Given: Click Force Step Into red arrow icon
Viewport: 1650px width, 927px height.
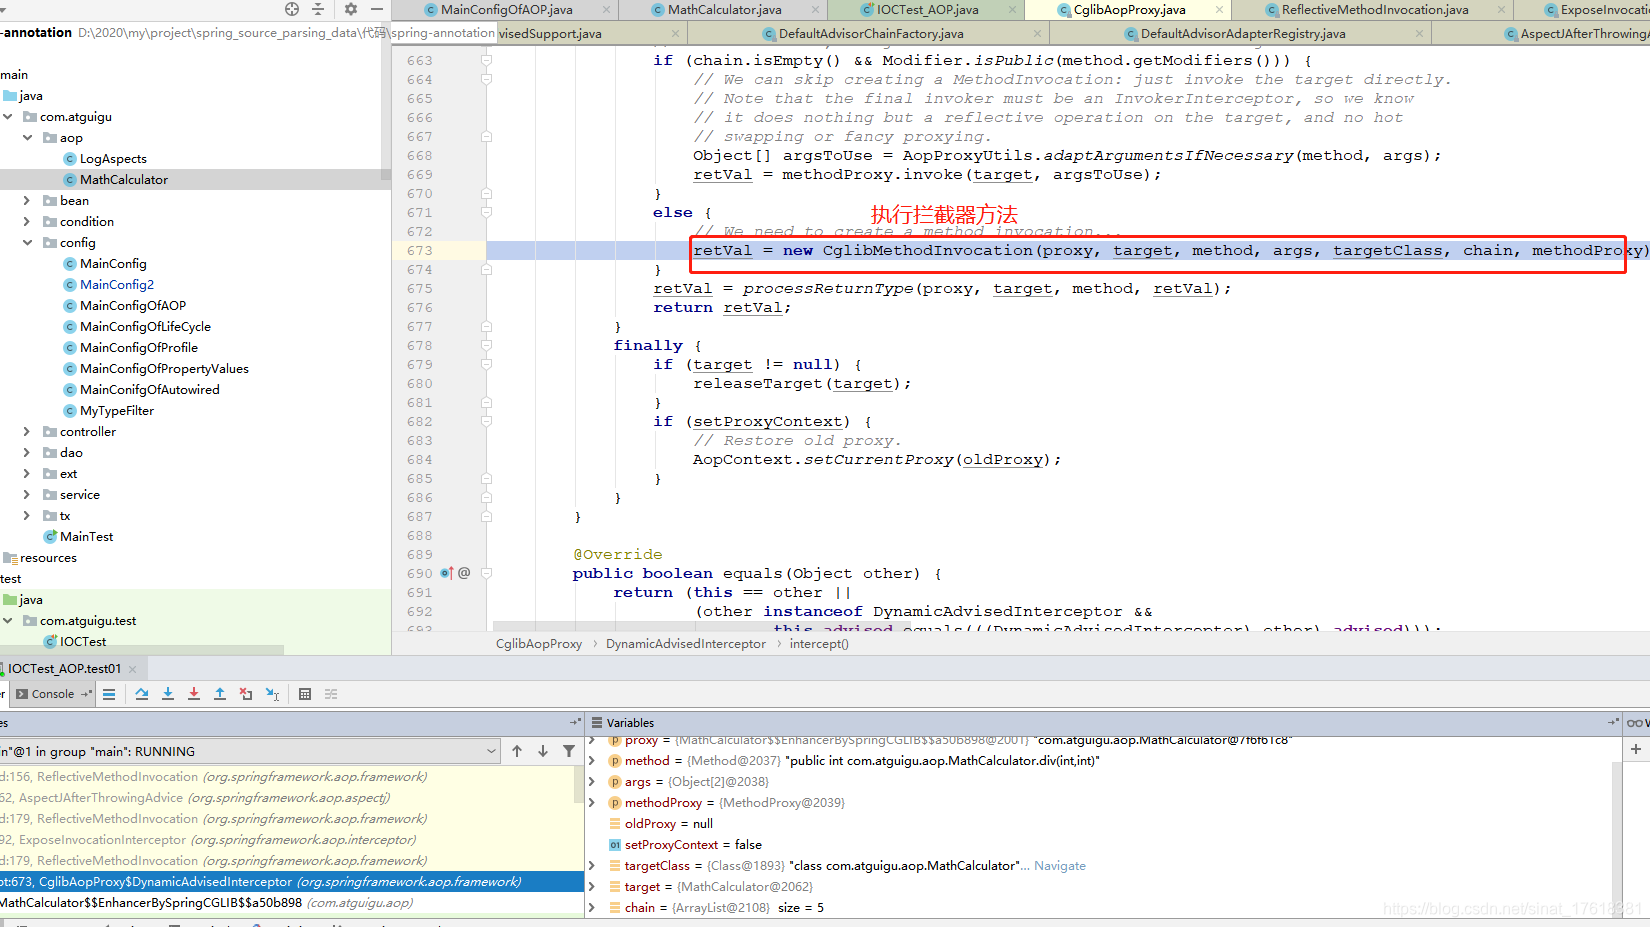Looking at the screenshot, I should click(x=194, y=694).
